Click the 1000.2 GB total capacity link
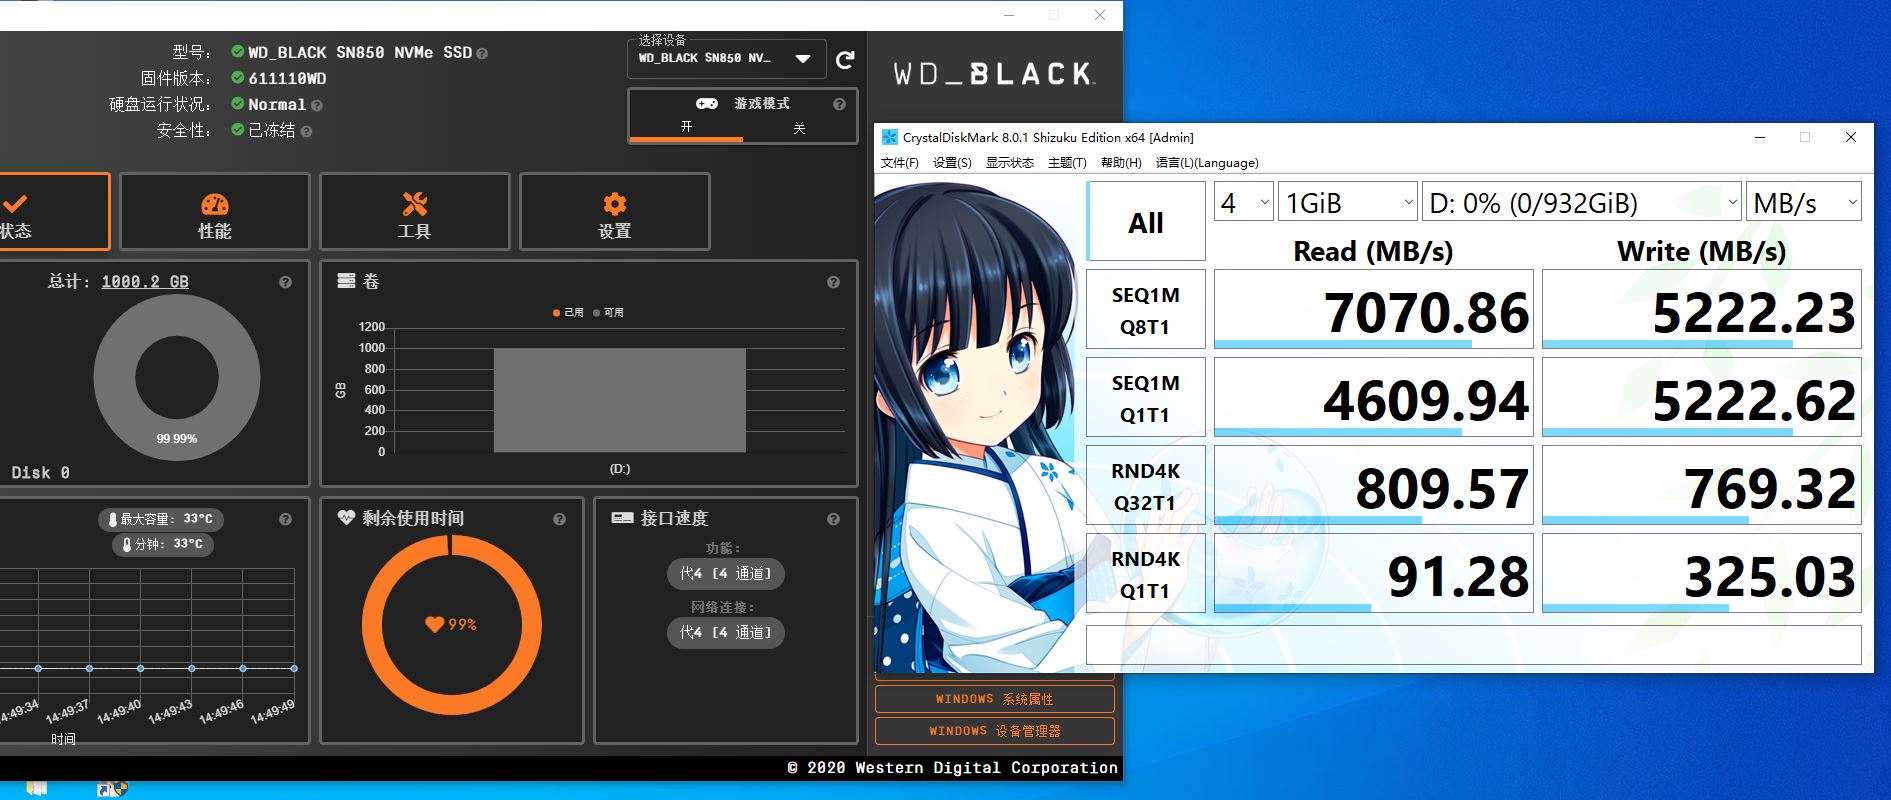1891x800 pixels. (145, 282)
